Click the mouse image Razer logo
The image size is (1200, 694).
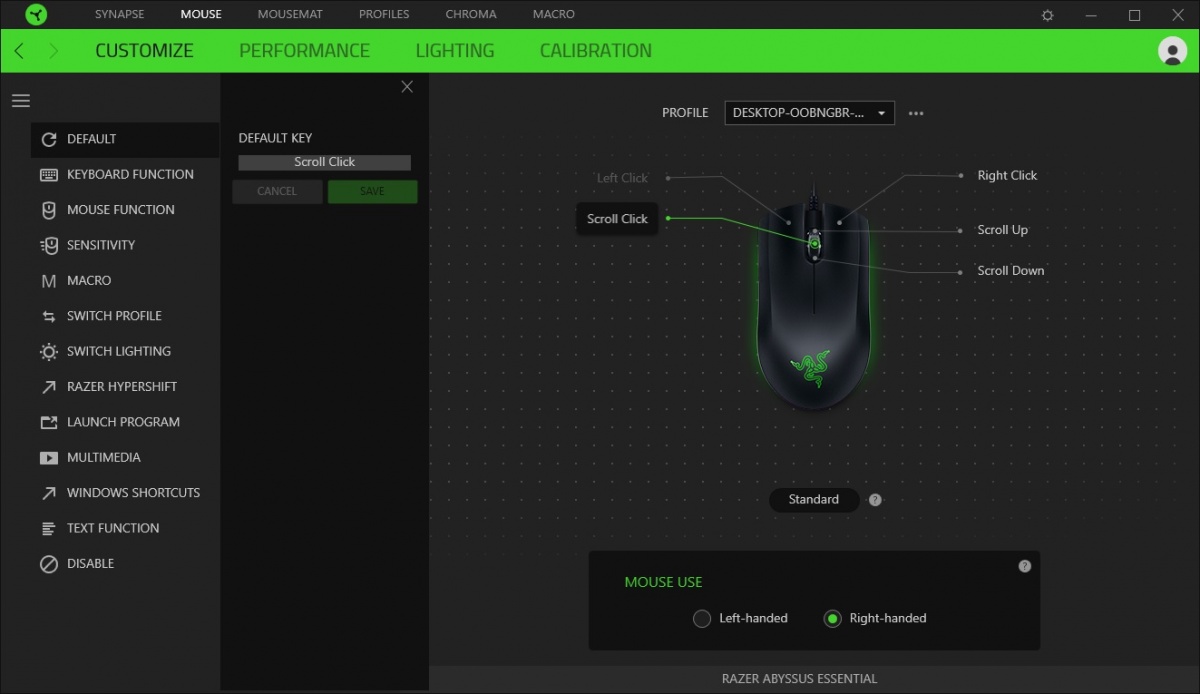coord(811,367)
